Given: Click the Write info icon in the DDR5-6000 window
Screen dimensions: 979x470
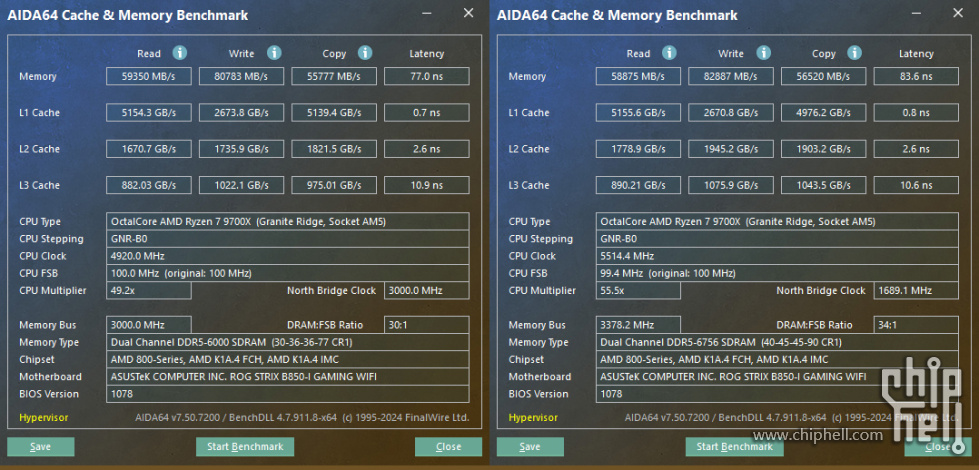Looking at the screenshot, I should (x=274, y=53).
